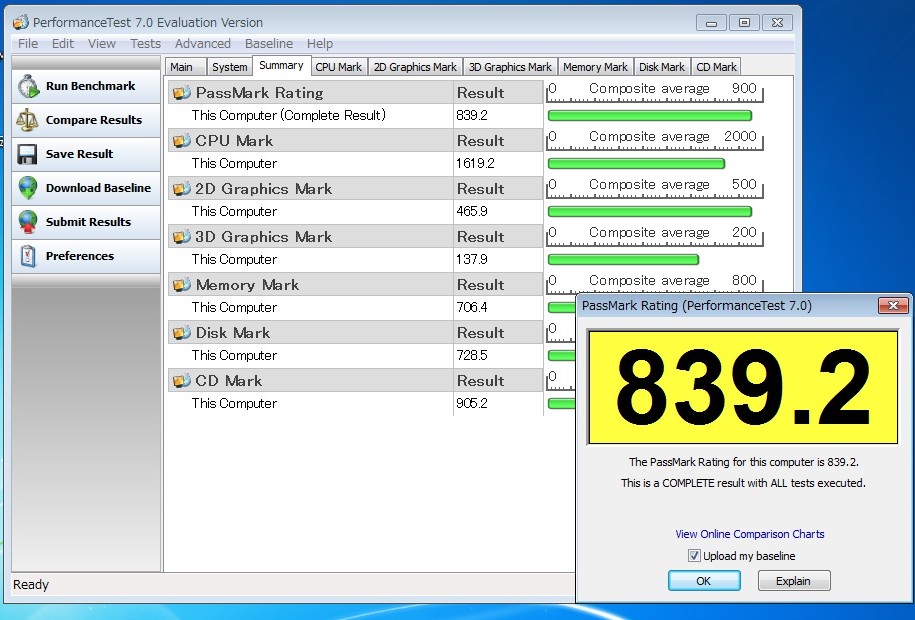The width and height of the screenshot is (915, 620).
Task: Select the Memory Mark result value 706.4
Action: pyautogui.click(x=472, y=307)
